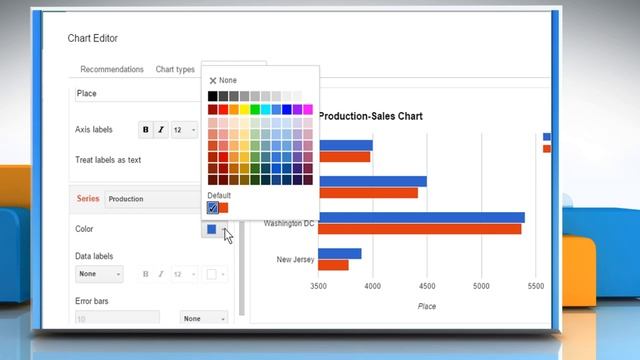Click the Production-Sales Chart title
Viewport: 640px width, 360px height.
pyautogui.click(x=371, y=116)
